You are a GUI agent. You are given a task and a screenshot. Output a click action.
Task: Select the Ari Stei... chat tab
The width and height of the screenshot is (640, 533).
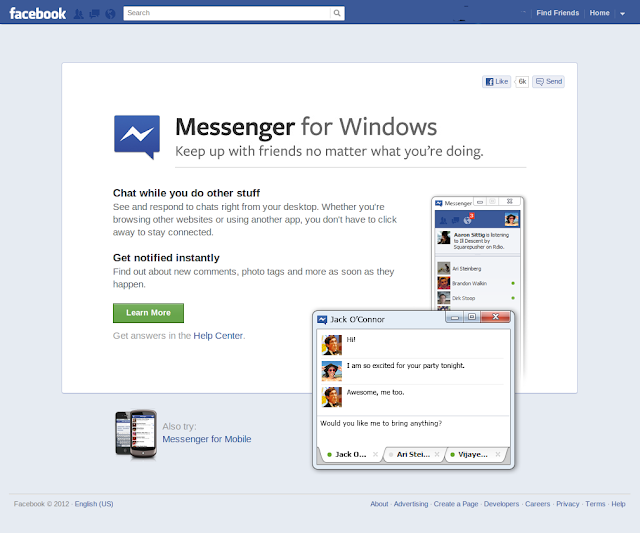tap(413, 455)
